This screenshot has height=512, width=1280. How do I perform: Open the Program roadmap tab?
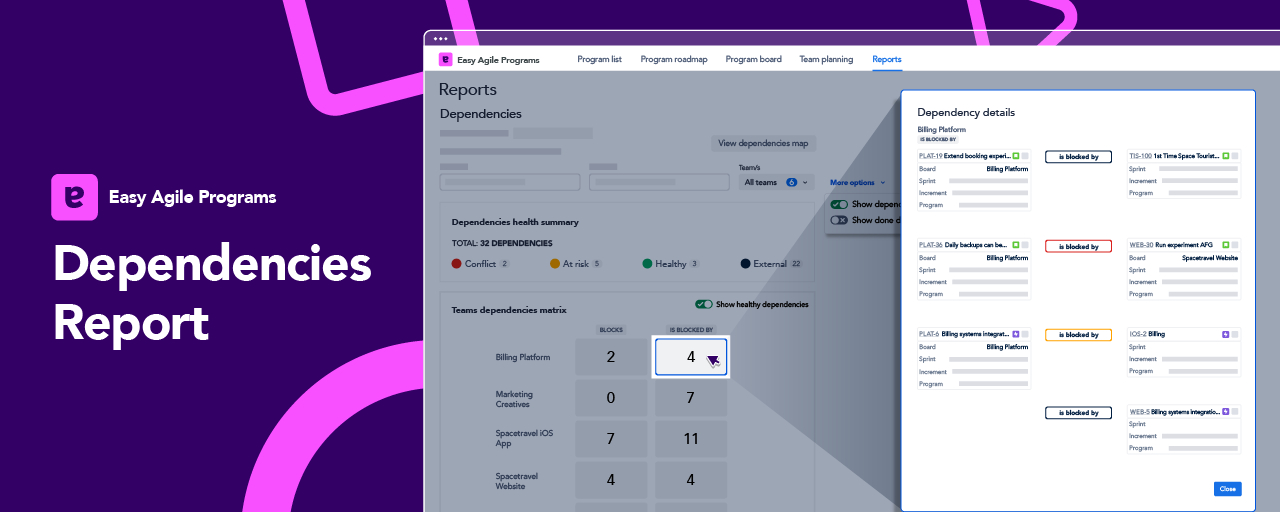pos(674,59)
